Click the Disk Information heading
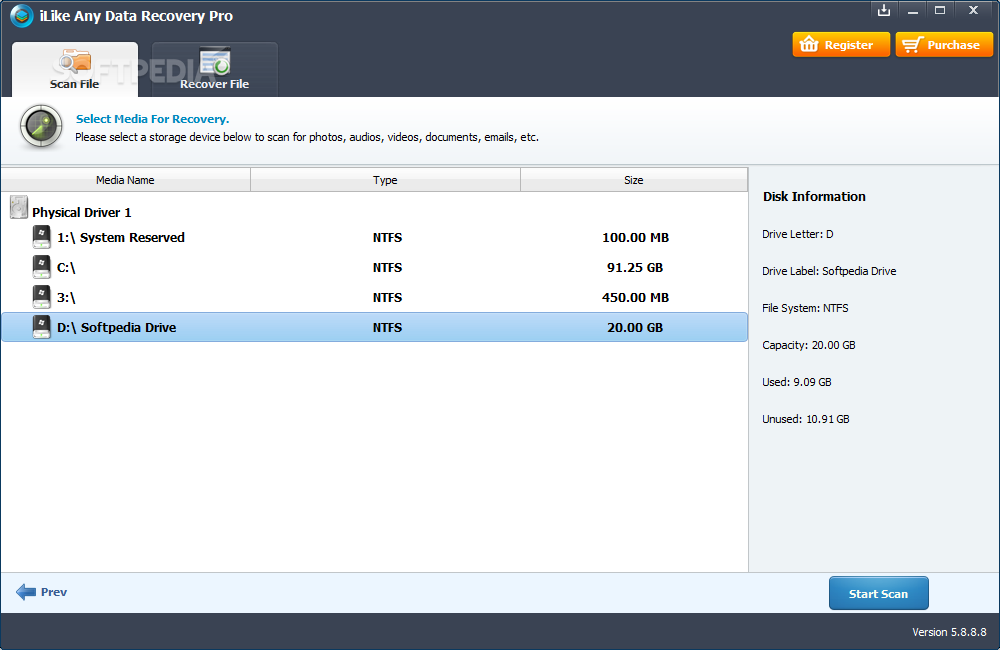 [x=814, y=196]
